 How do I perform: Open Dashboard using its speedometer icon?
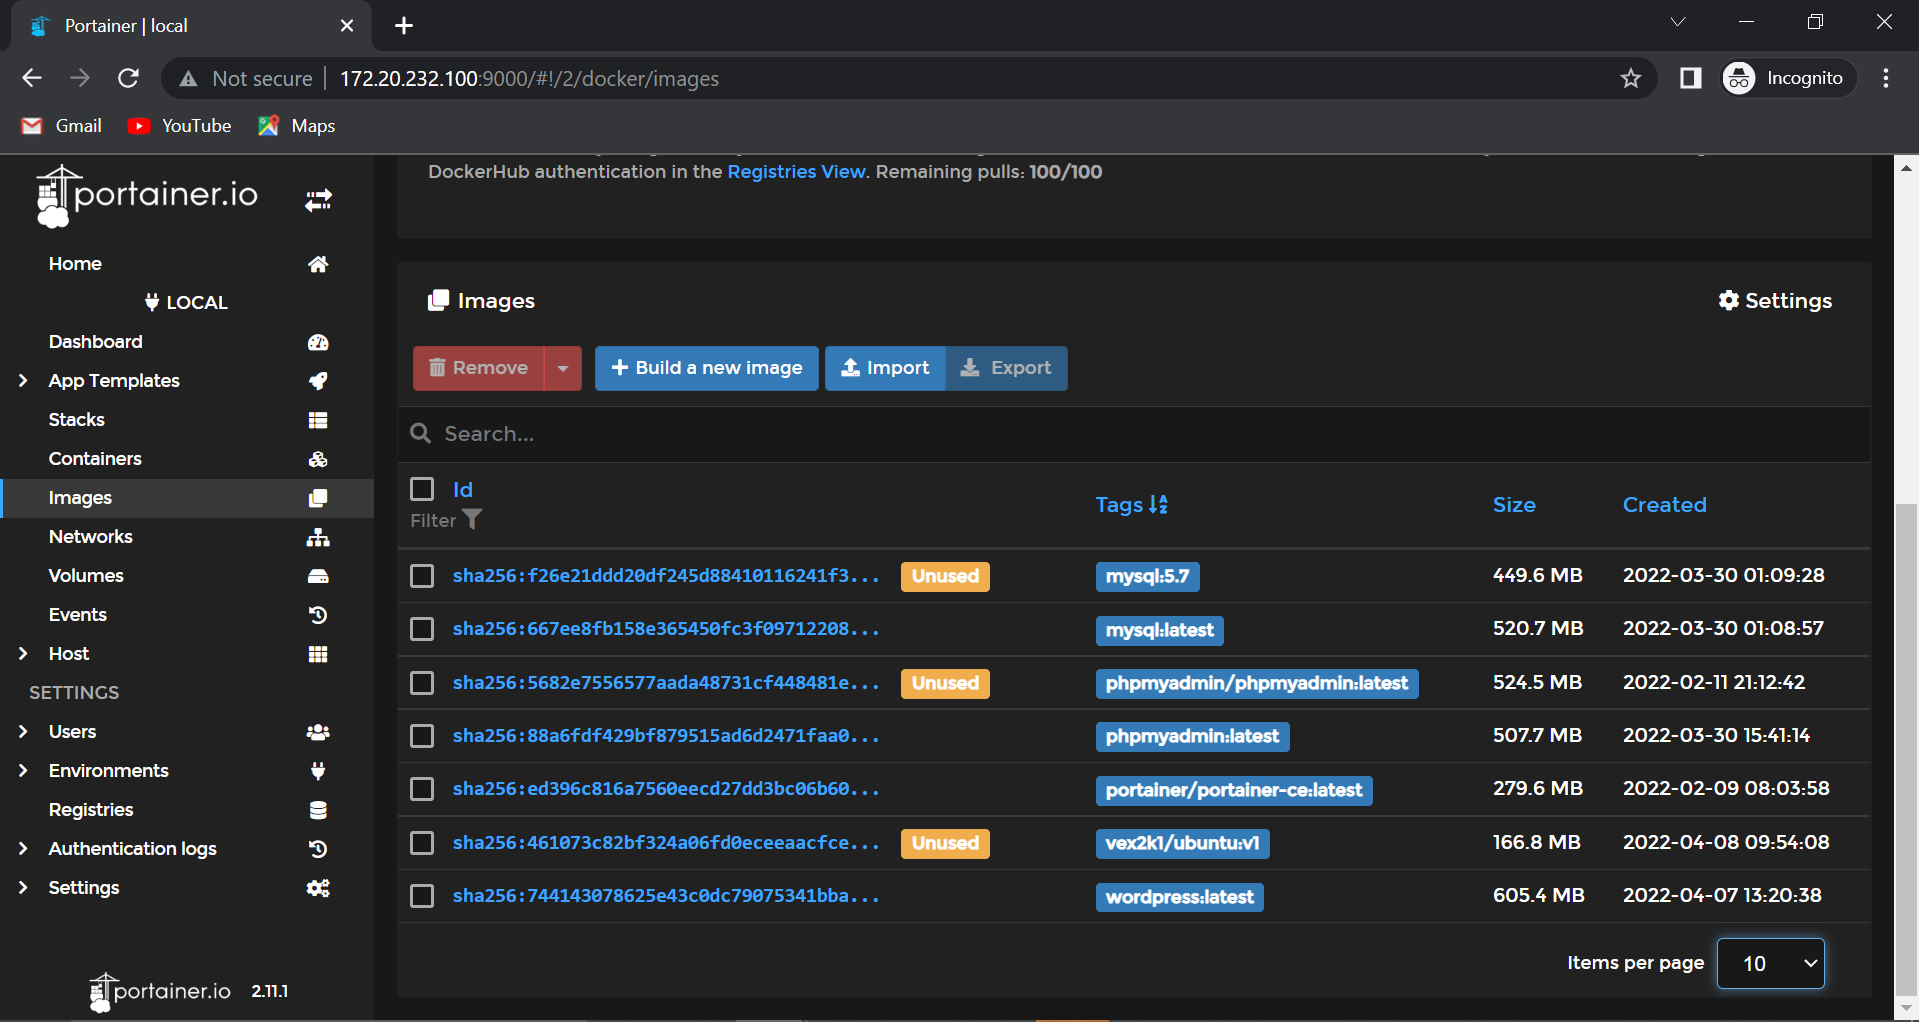pos(317,342)
